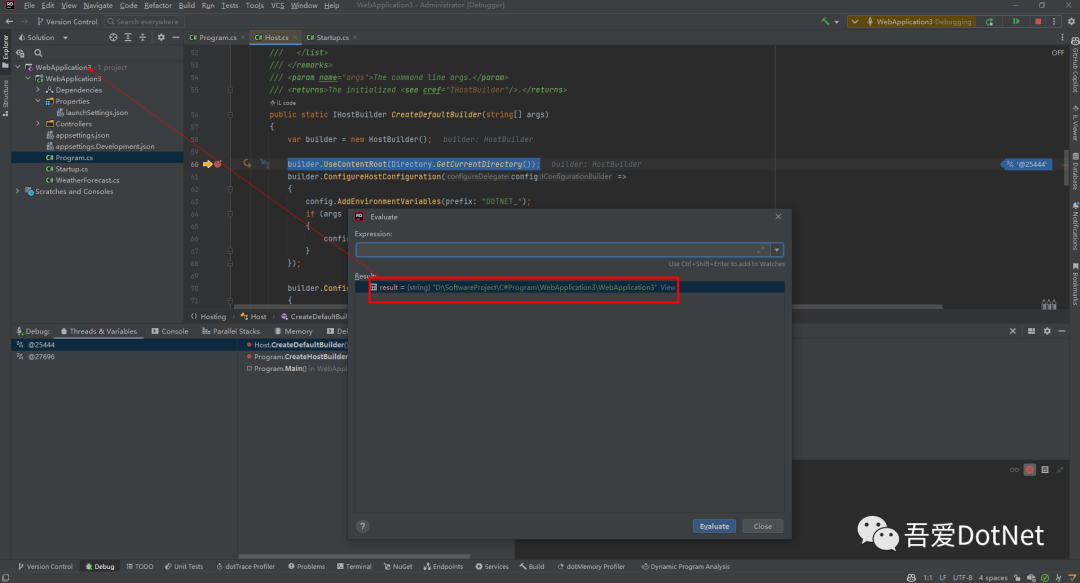Select thread @27696 in Threads list
This screenshot has width=1080, height=583.
click(x=124, y=357)
